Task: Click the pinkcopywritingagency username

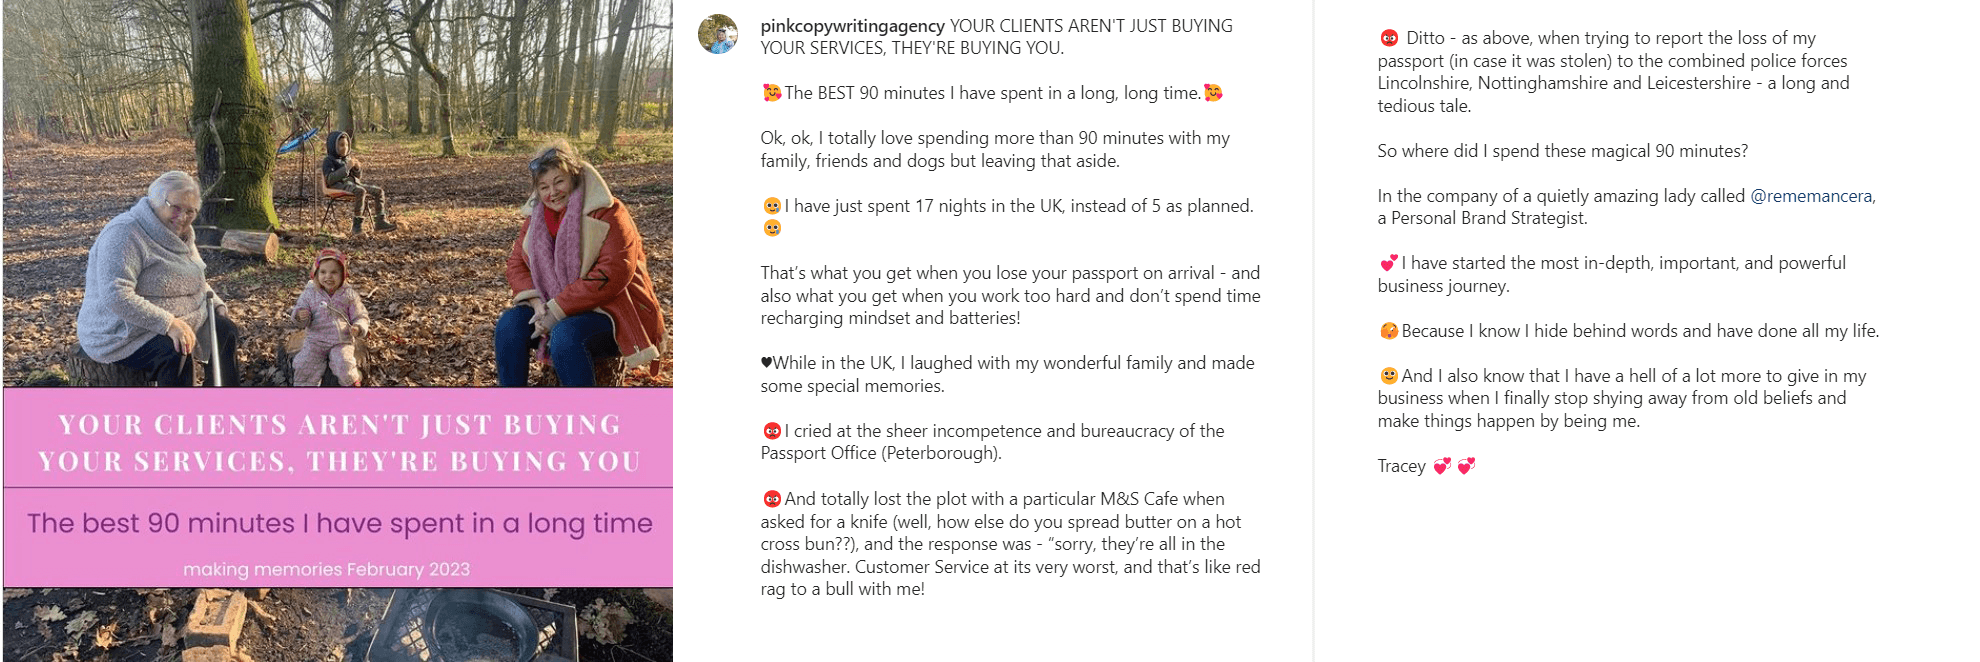Action: click(852, 26)
